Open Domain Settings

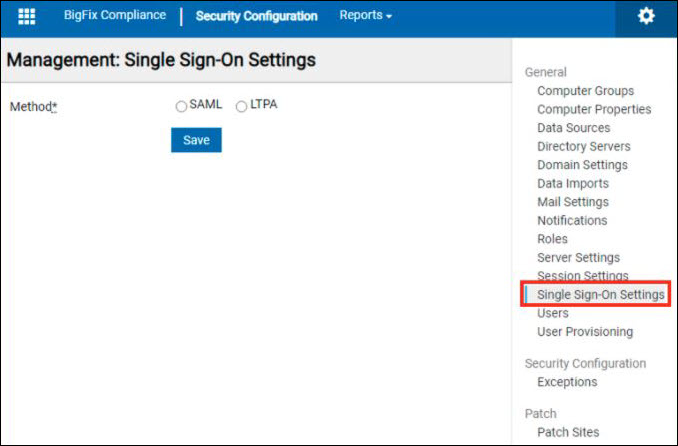click(x=582, y=165)
